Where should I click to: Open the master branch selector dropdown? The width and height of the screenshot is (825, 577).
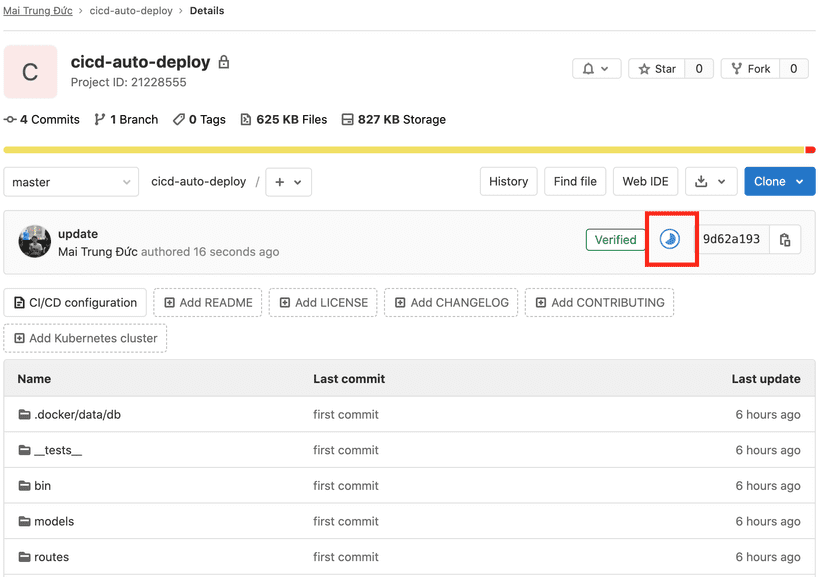pyautogui.click(x=70, y=182)
